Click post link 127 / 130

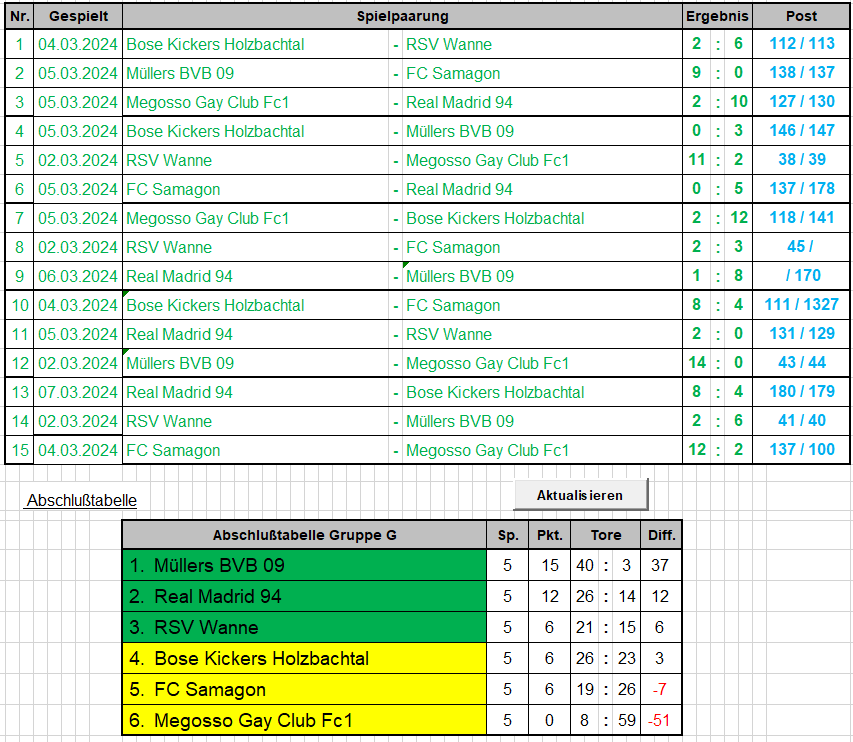[x=802, y=102]
